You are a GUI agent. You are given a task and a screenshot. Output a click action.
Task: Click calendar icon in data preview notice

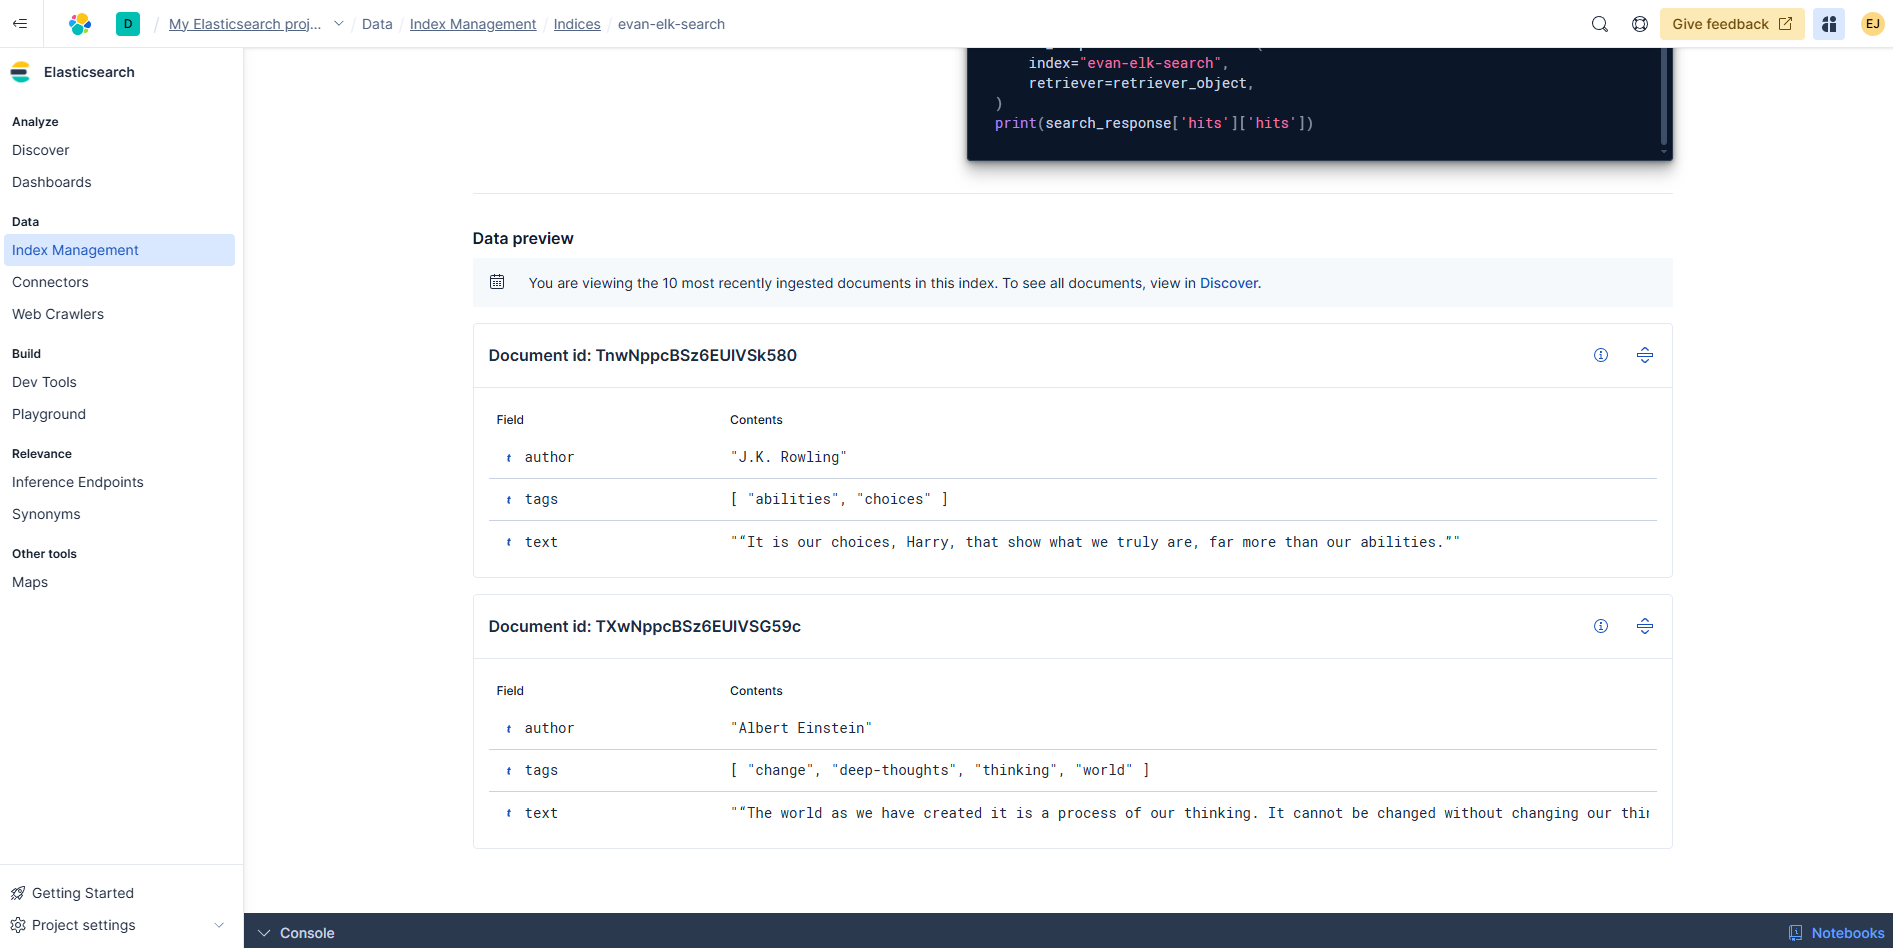497,282
